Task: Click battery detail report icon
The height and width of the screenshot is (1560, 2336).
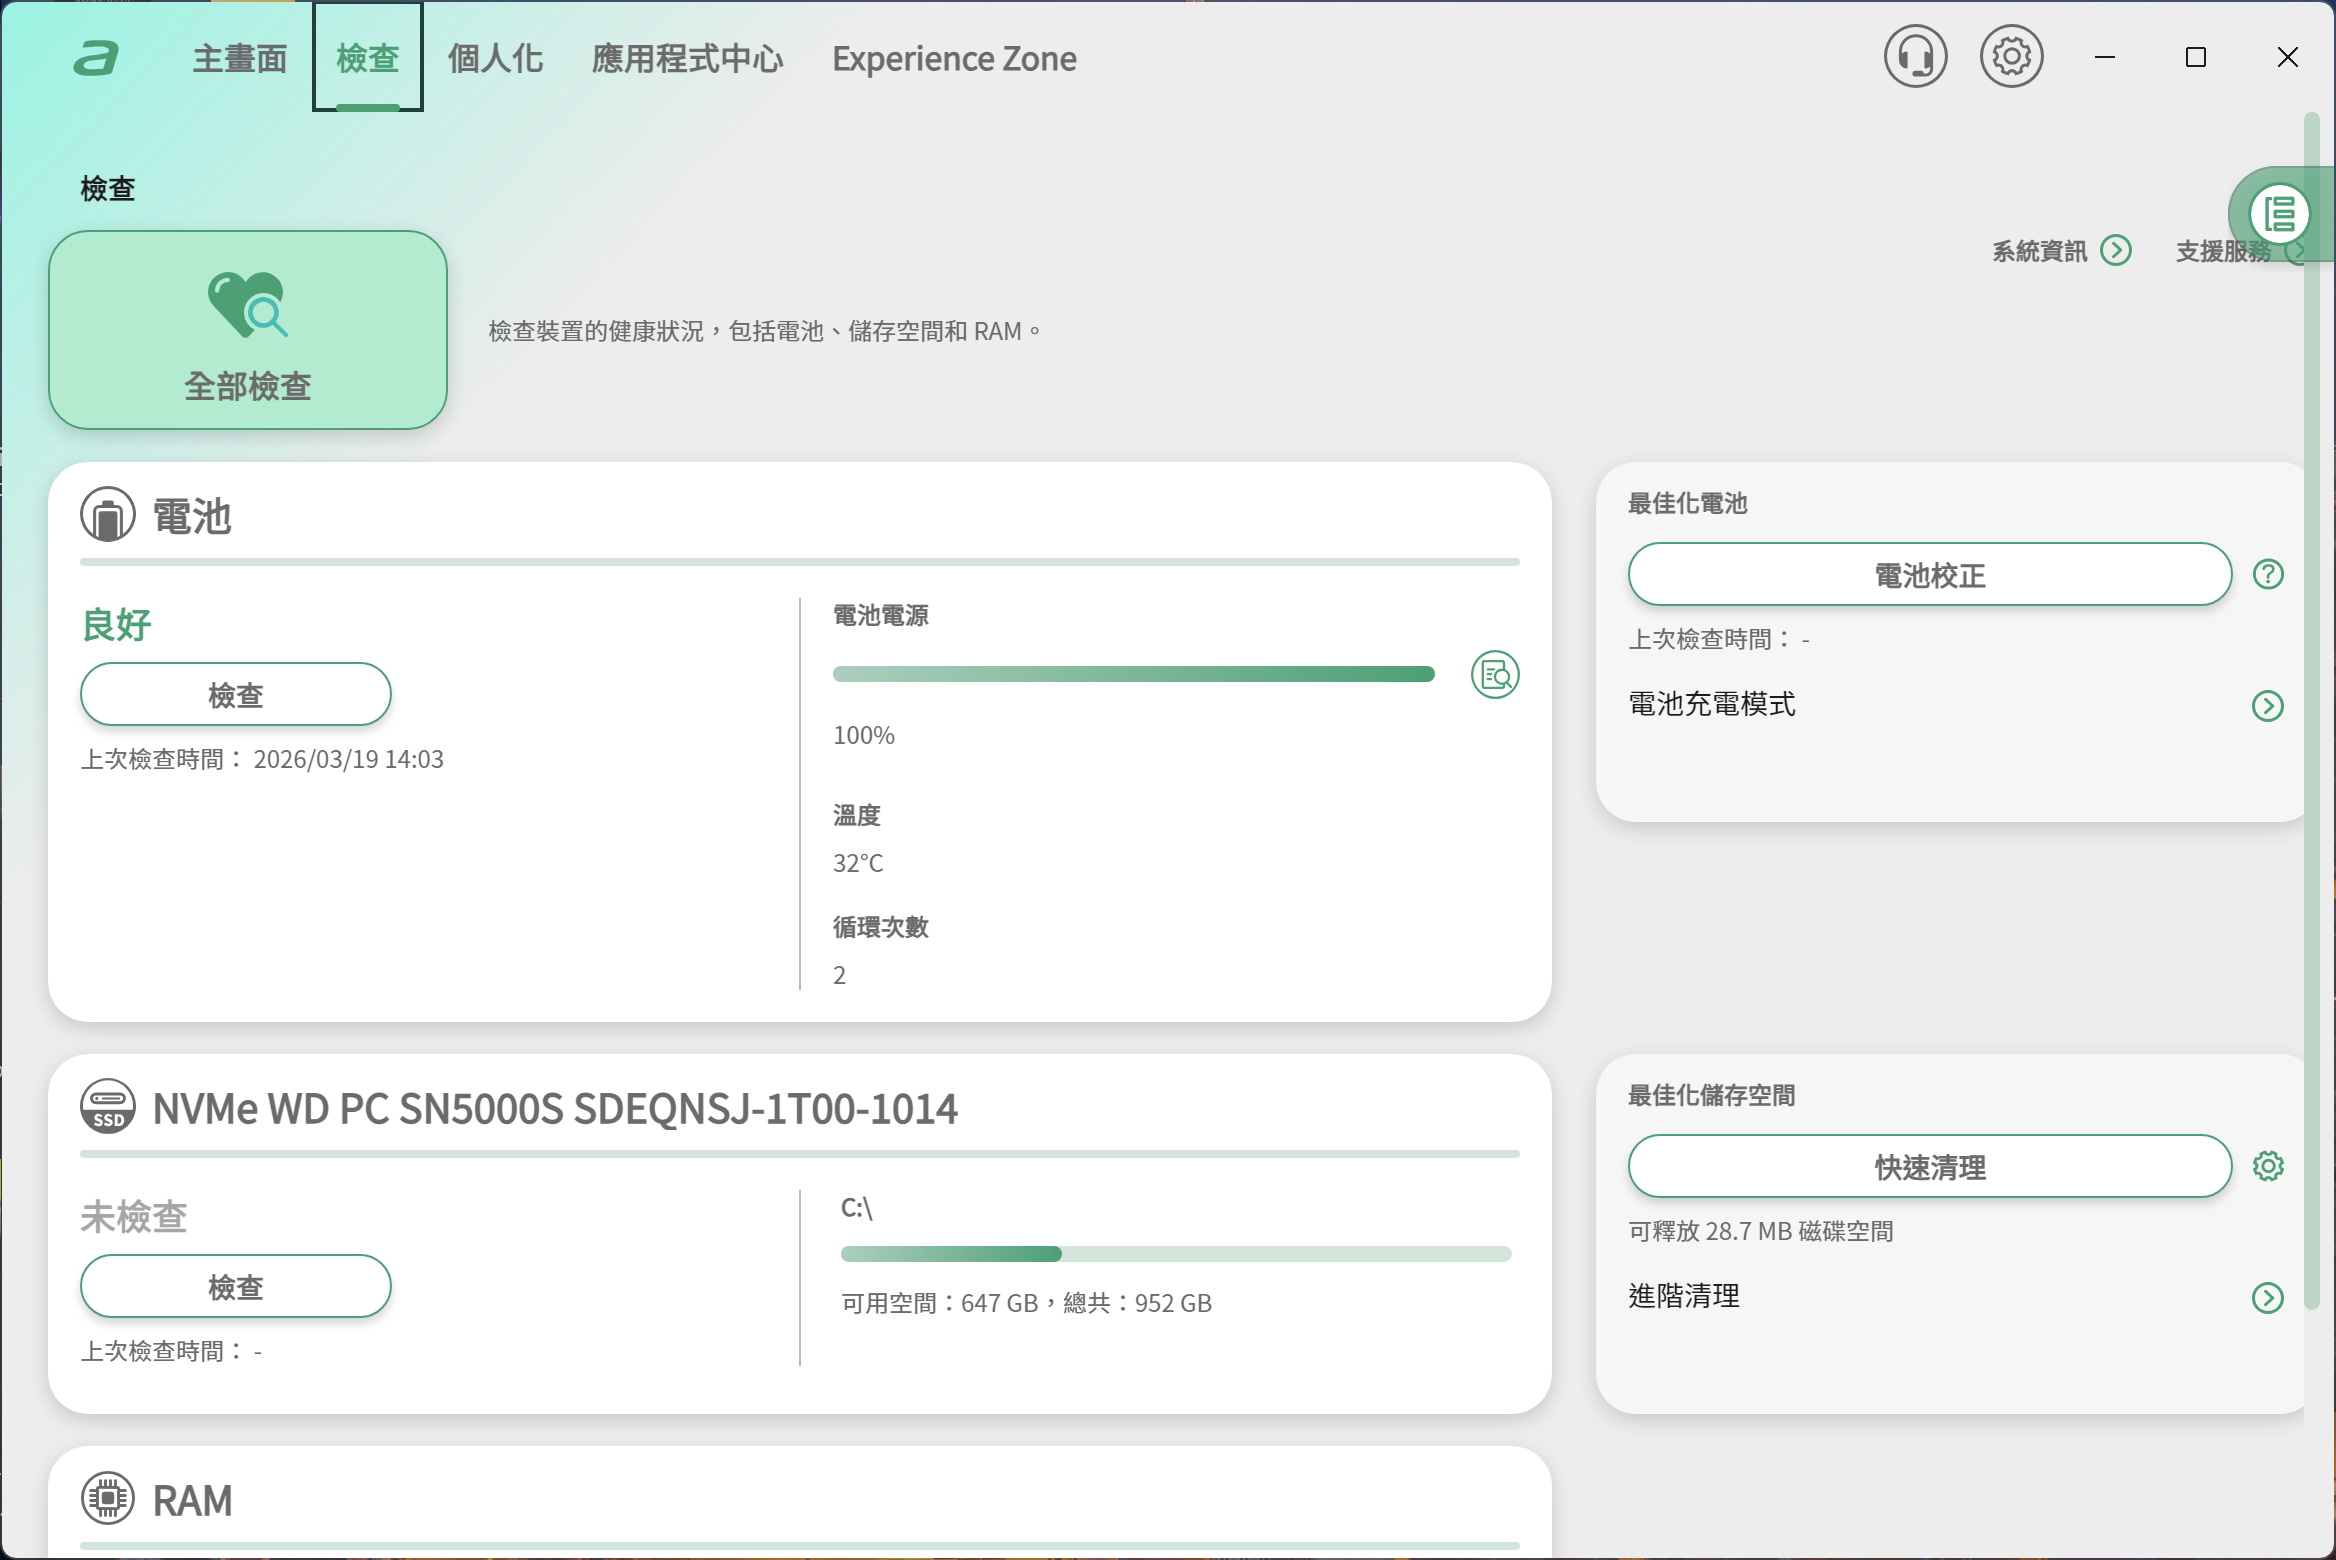Action: [x=1495, y=675]
